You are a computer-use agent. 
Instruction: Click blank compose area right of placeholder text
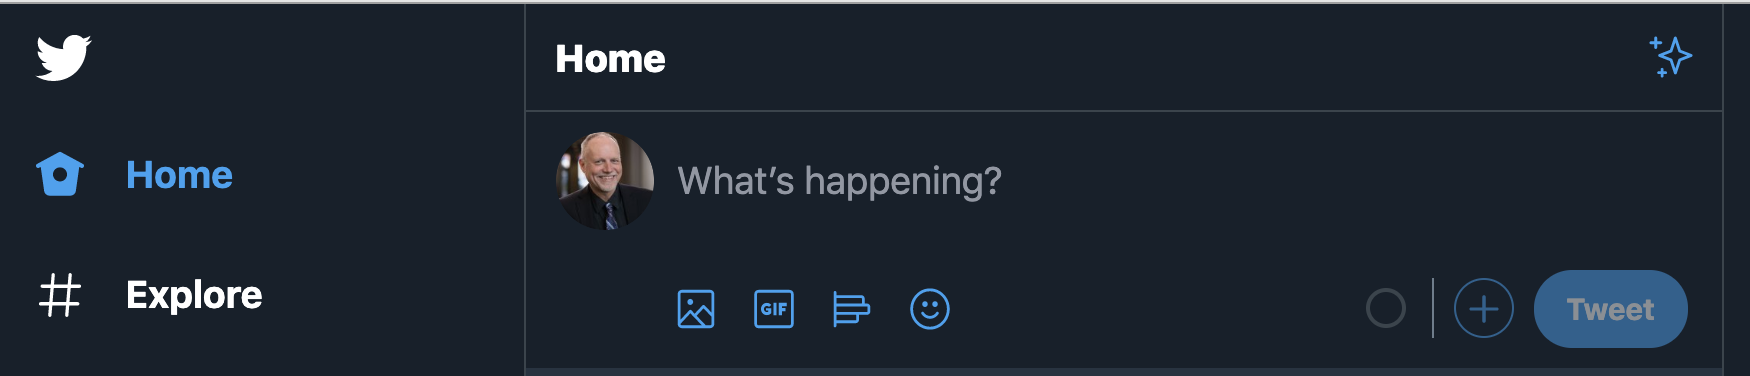(x=1350, y=181)
